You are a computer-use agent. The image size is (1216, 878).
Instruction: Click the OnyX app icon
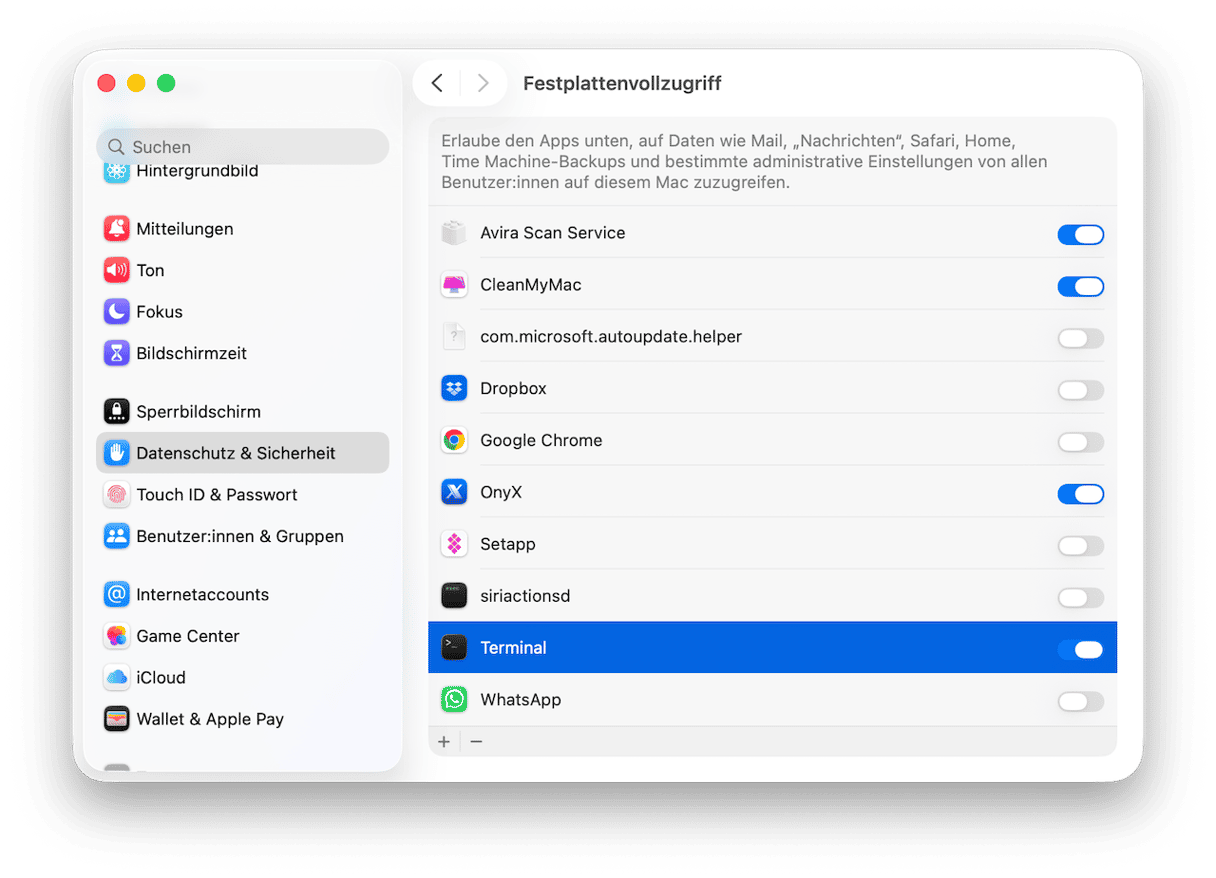point(454,493)
